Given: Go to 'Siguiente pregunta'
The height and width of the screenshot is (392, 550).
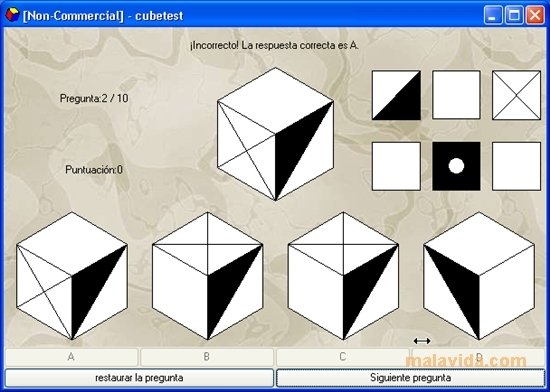Looking at the screenshot, I should [x=410, y=378].
